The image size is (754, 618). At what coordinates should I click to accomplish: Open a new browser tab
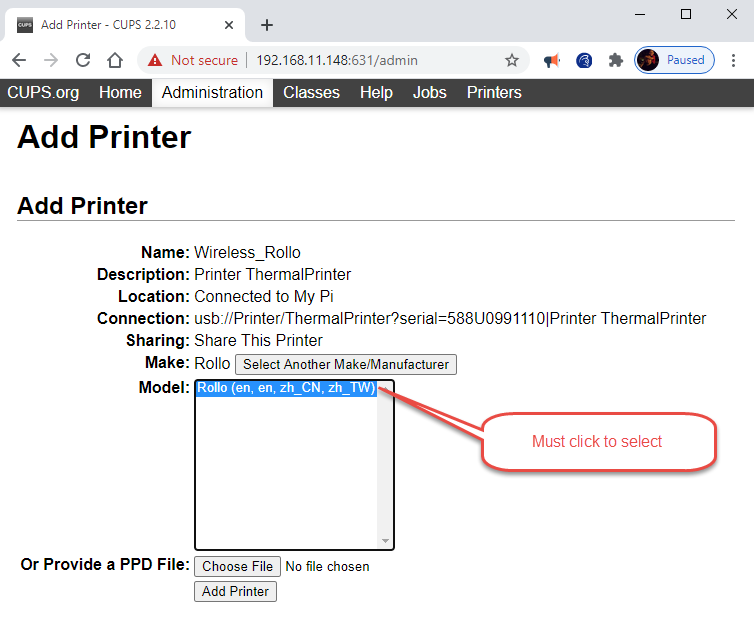(x=267, y=25)
